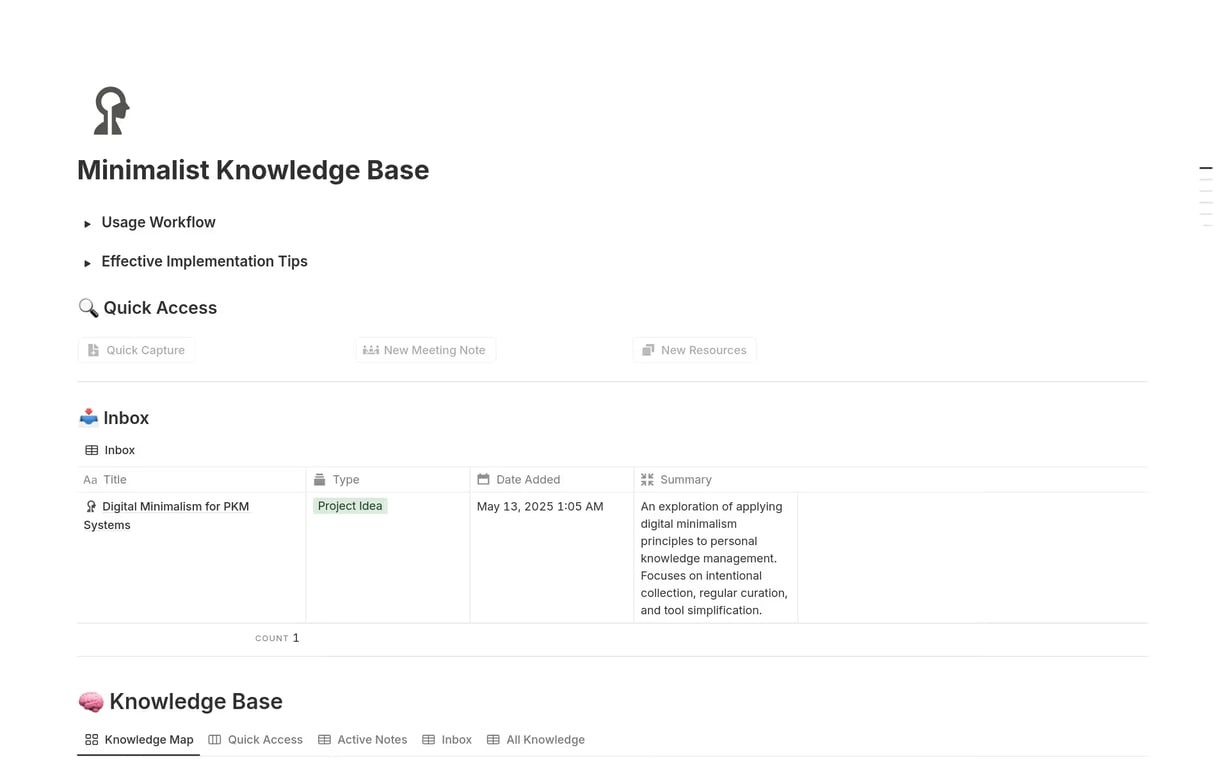Expand Effective Implementation Tips section

[x=88, y=263]
